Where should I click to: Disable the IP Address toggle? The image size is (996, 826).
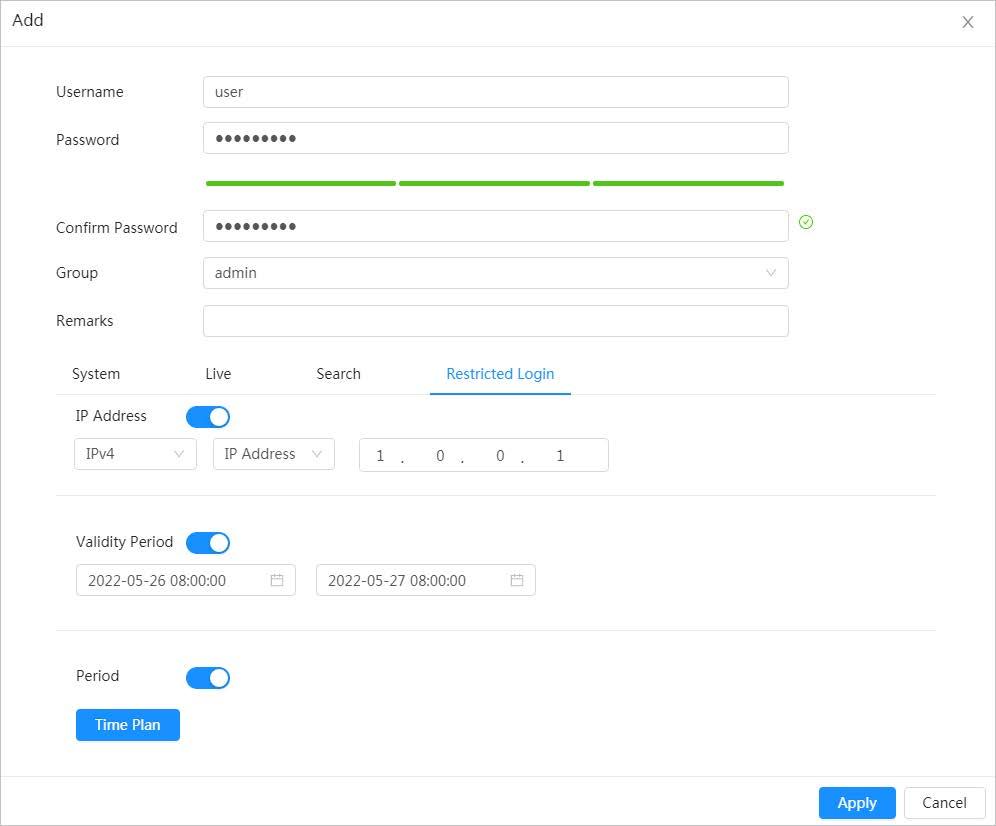[208, 417]
